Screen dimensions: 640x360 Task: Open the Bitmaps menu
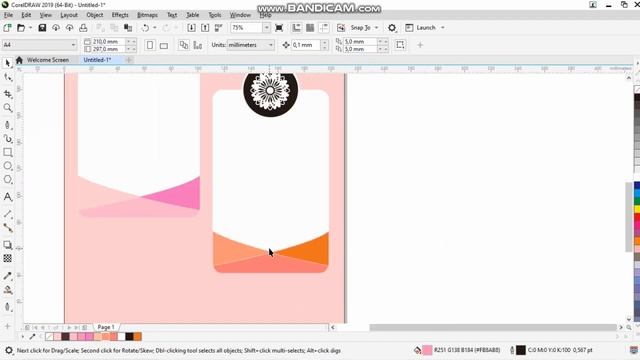pos(147,15)
